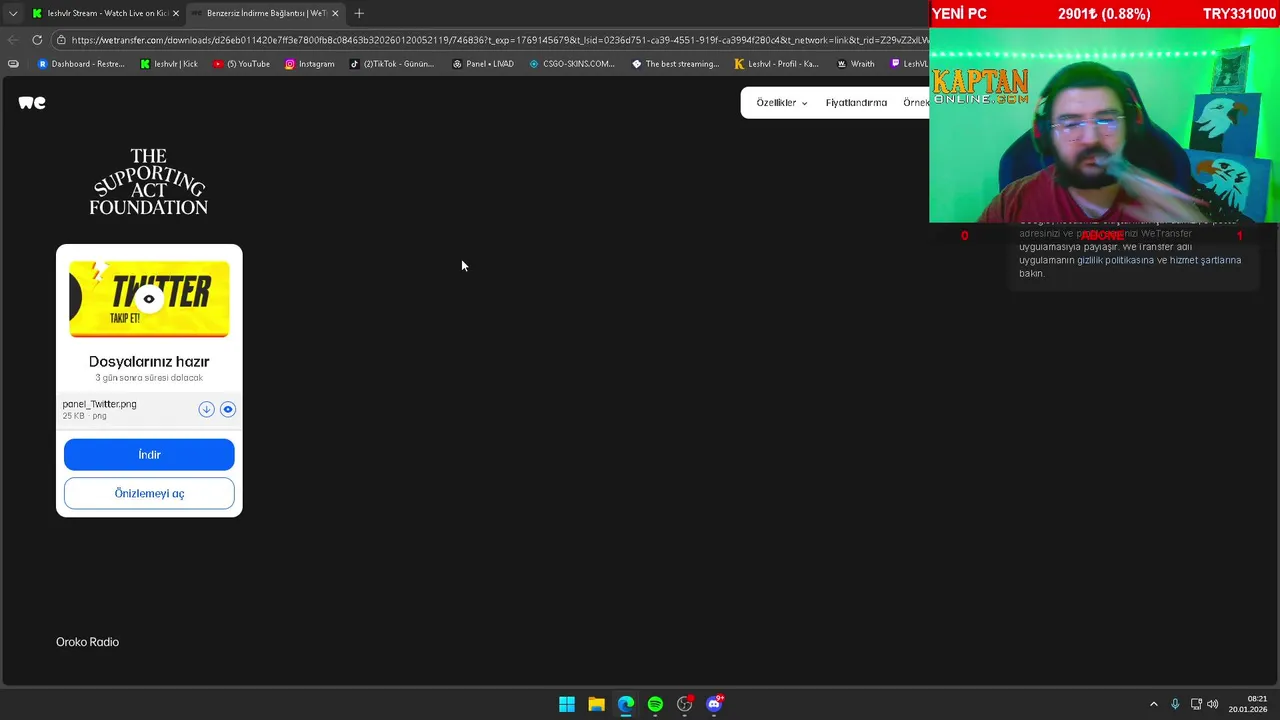
Task: Open The best streaming bookmark
Action: coord(675,64)
